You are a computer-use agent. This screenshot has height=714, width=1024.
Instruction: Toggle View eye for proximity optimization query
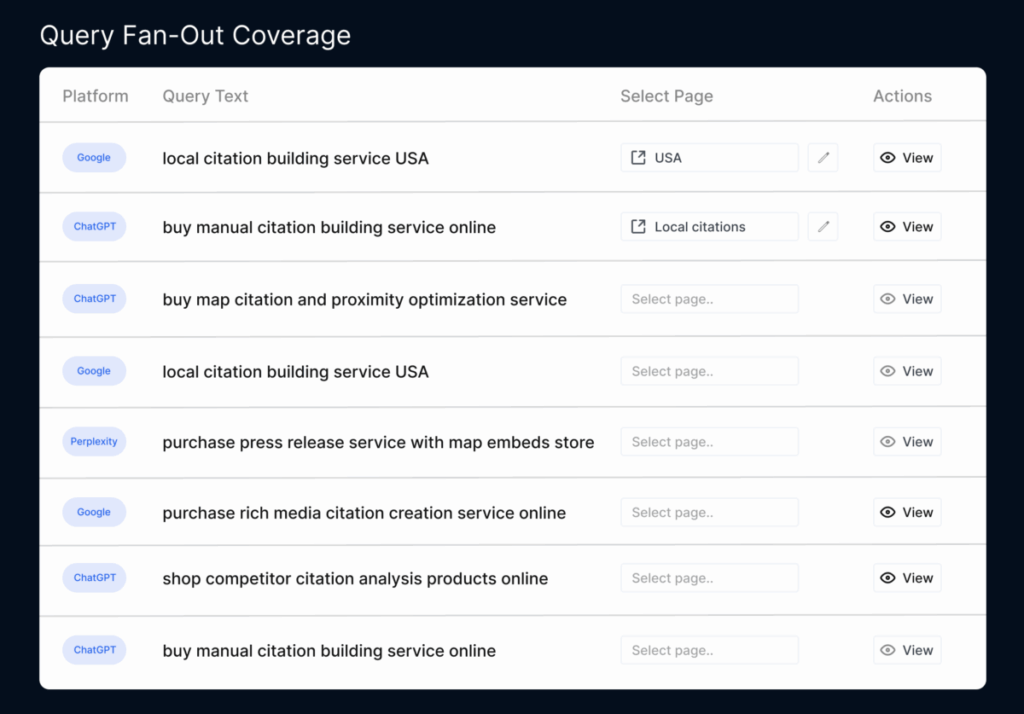click(x=887, y=299)
